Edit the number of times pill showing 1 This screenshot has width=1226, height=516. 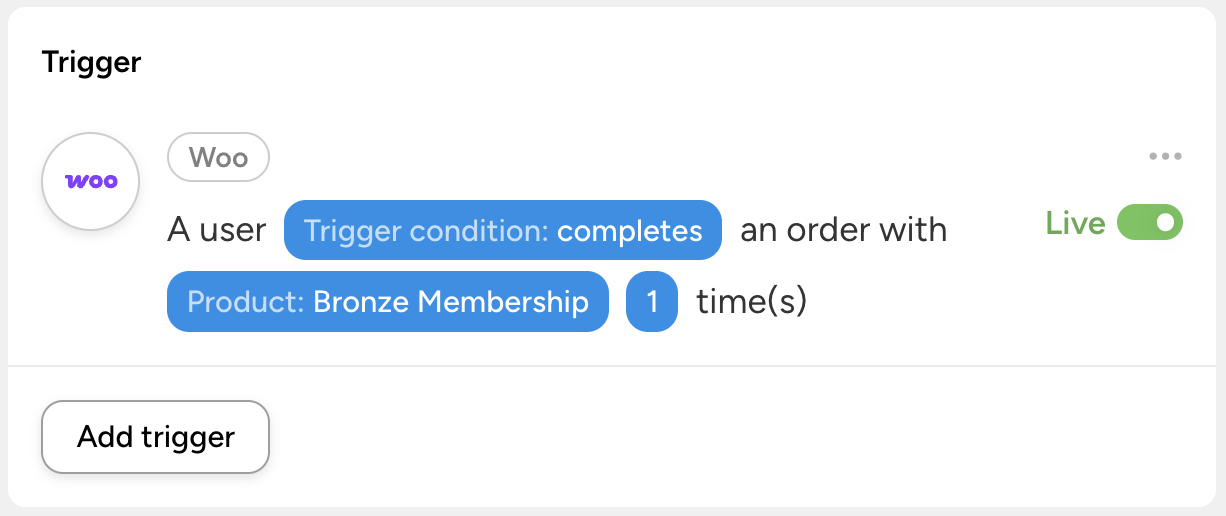pos(652,301)
